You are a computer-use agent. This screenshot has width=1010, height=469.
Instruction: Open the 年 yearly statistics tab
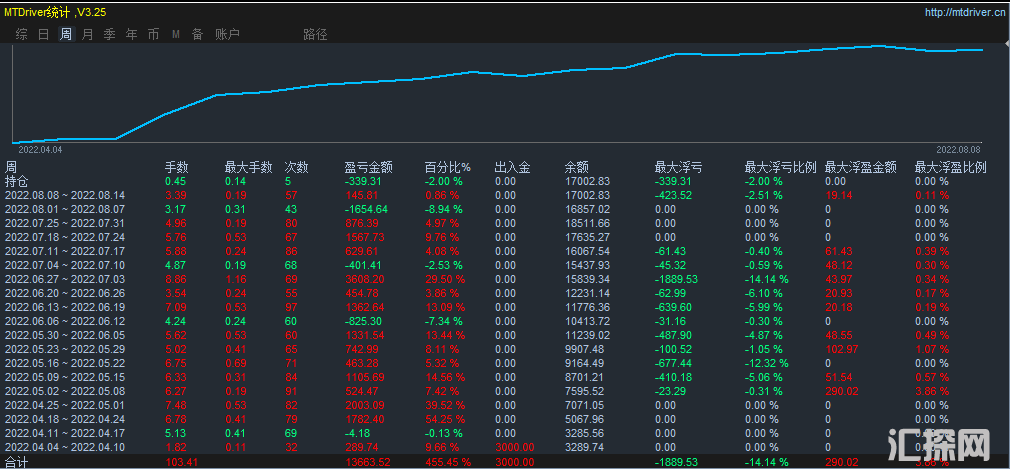pos(131,34)
